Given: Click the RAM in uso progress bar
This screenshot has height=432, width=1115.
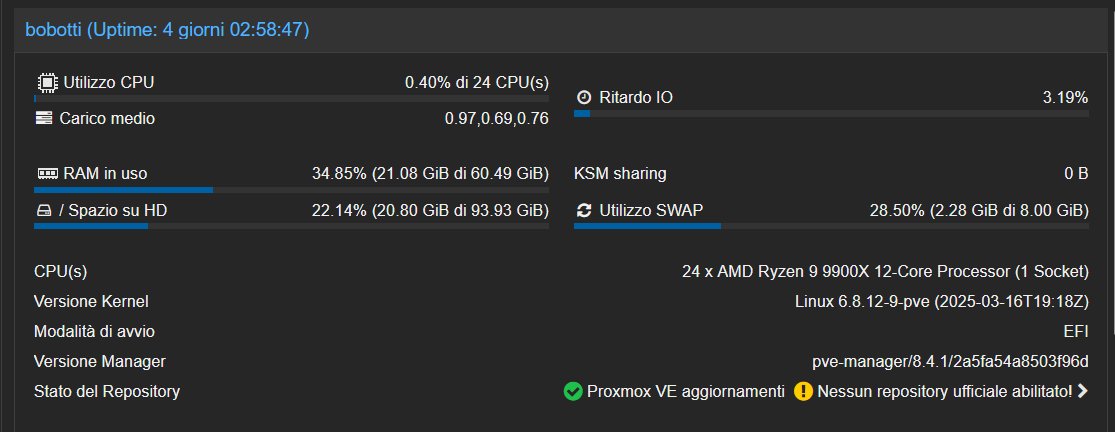Looking at the screenshot, I should [x=292, y=190].
